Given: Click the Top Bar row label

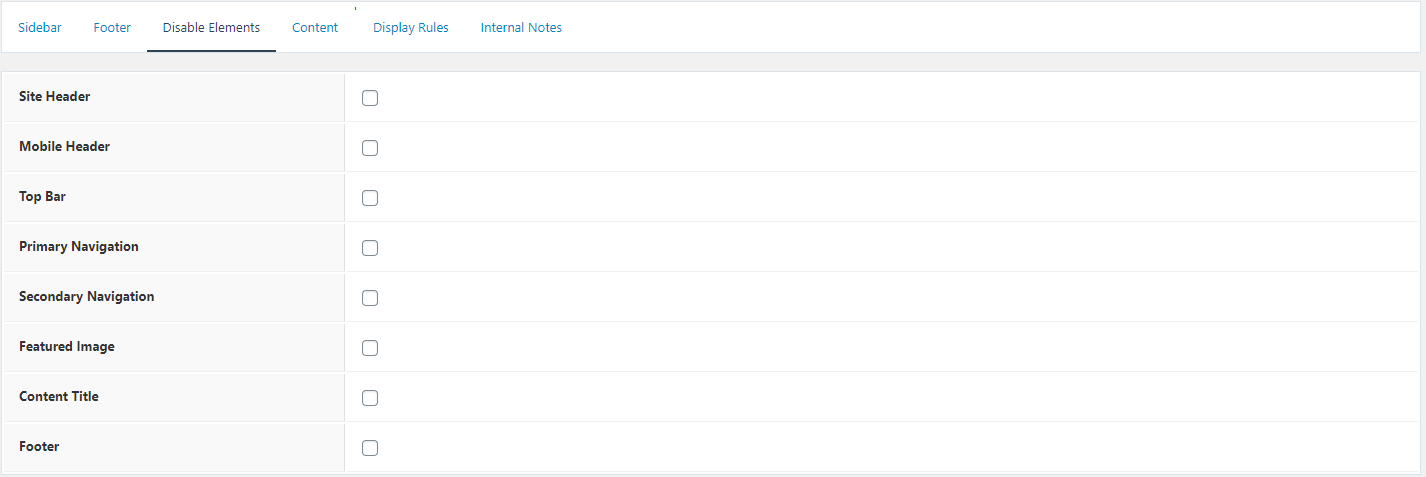Looking at the screenshot, I should [x=43, y=197].
